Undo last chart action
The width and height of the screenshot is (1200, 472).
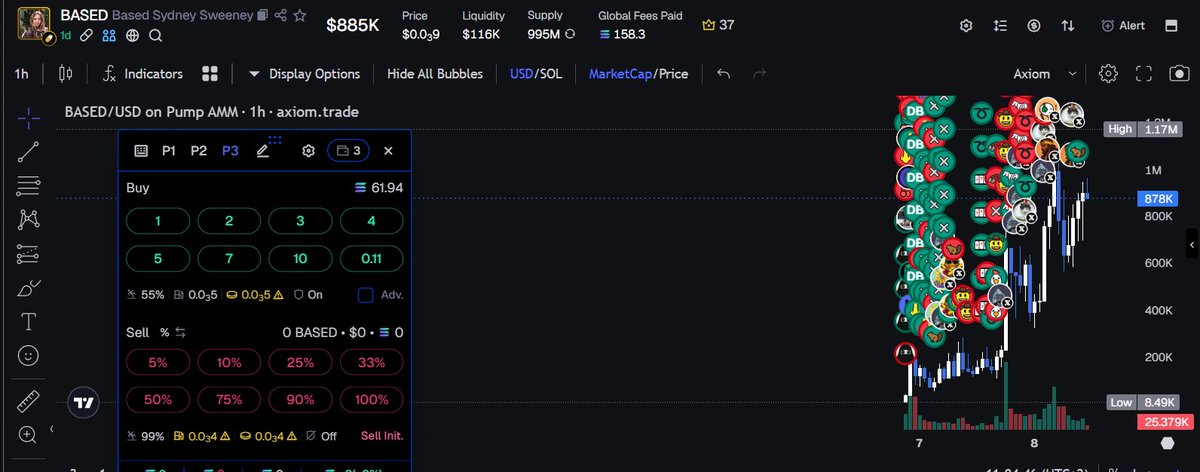click(724, 73)
